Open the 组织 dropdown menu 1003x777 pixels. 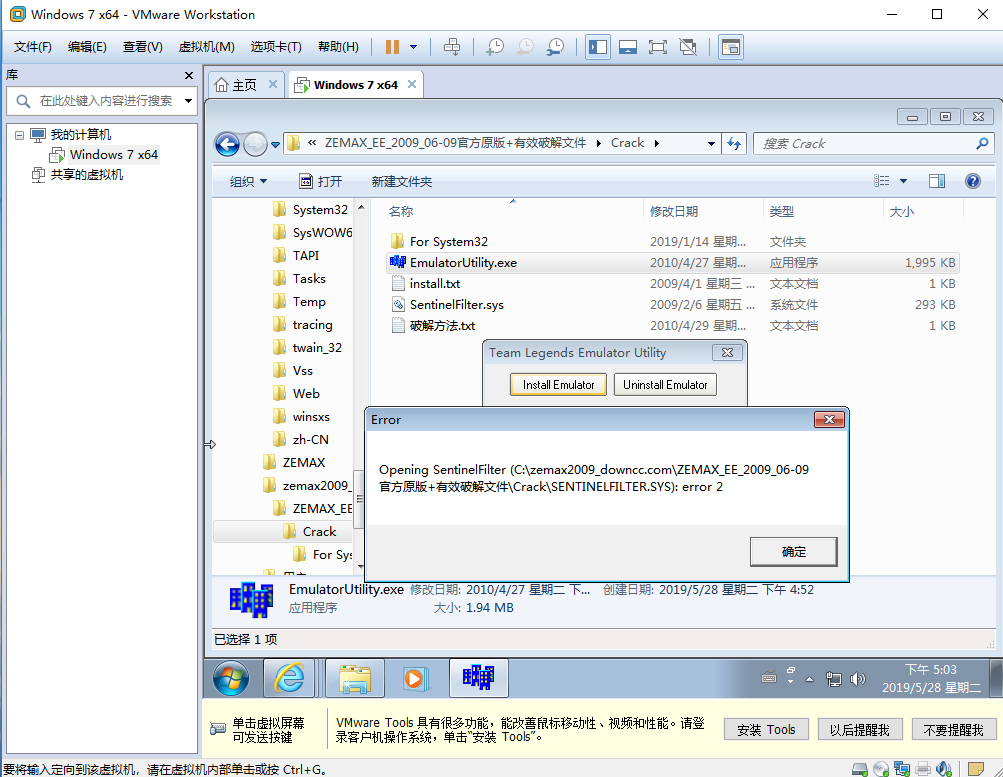pyautogui.click(x=248, y=182)
